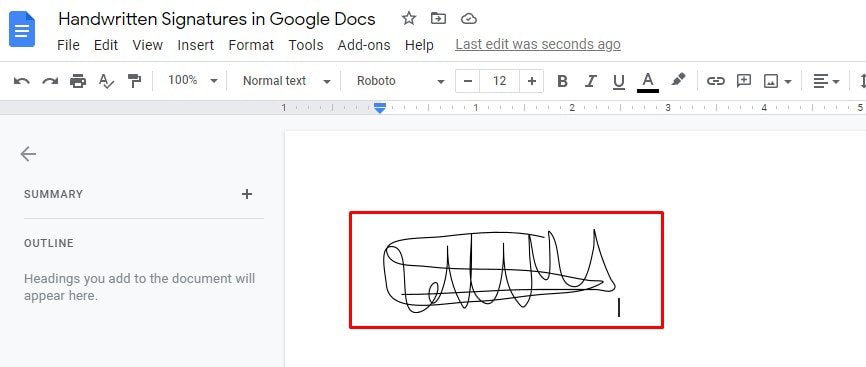Expand the insert image dropdown arrow

788,82
